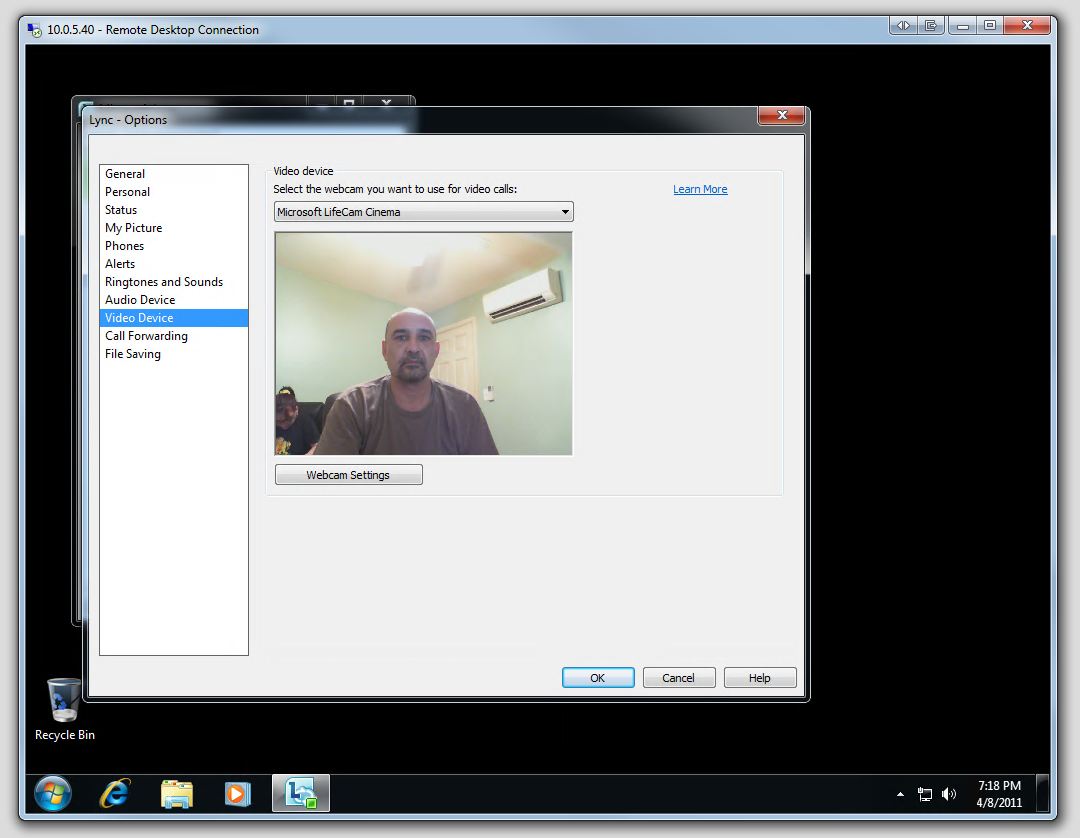Open Audio Device settings
1080x838 pixels.
(x=140, y=299)
